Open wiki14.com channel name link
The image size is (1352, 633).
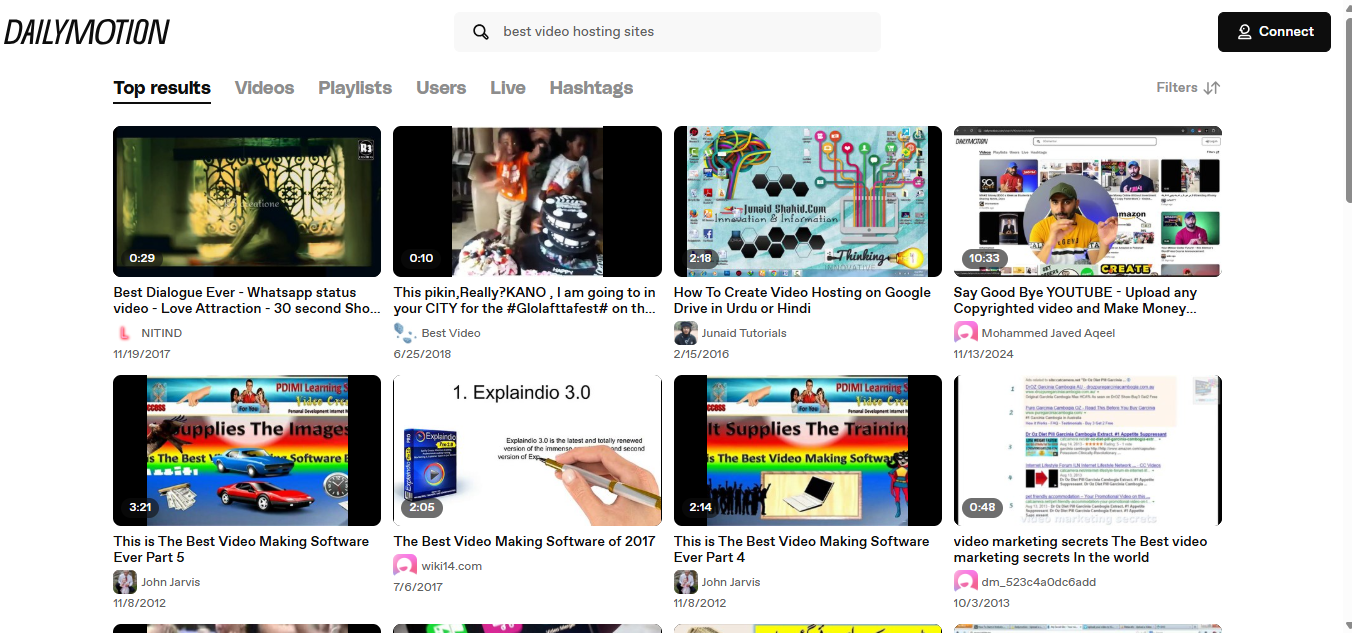[452, 566]
